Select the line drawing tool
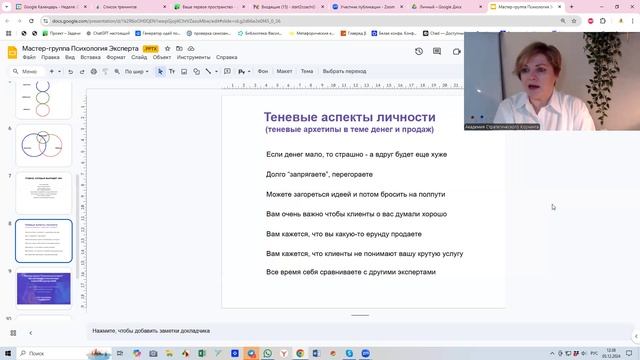 [x=208, y=71]
